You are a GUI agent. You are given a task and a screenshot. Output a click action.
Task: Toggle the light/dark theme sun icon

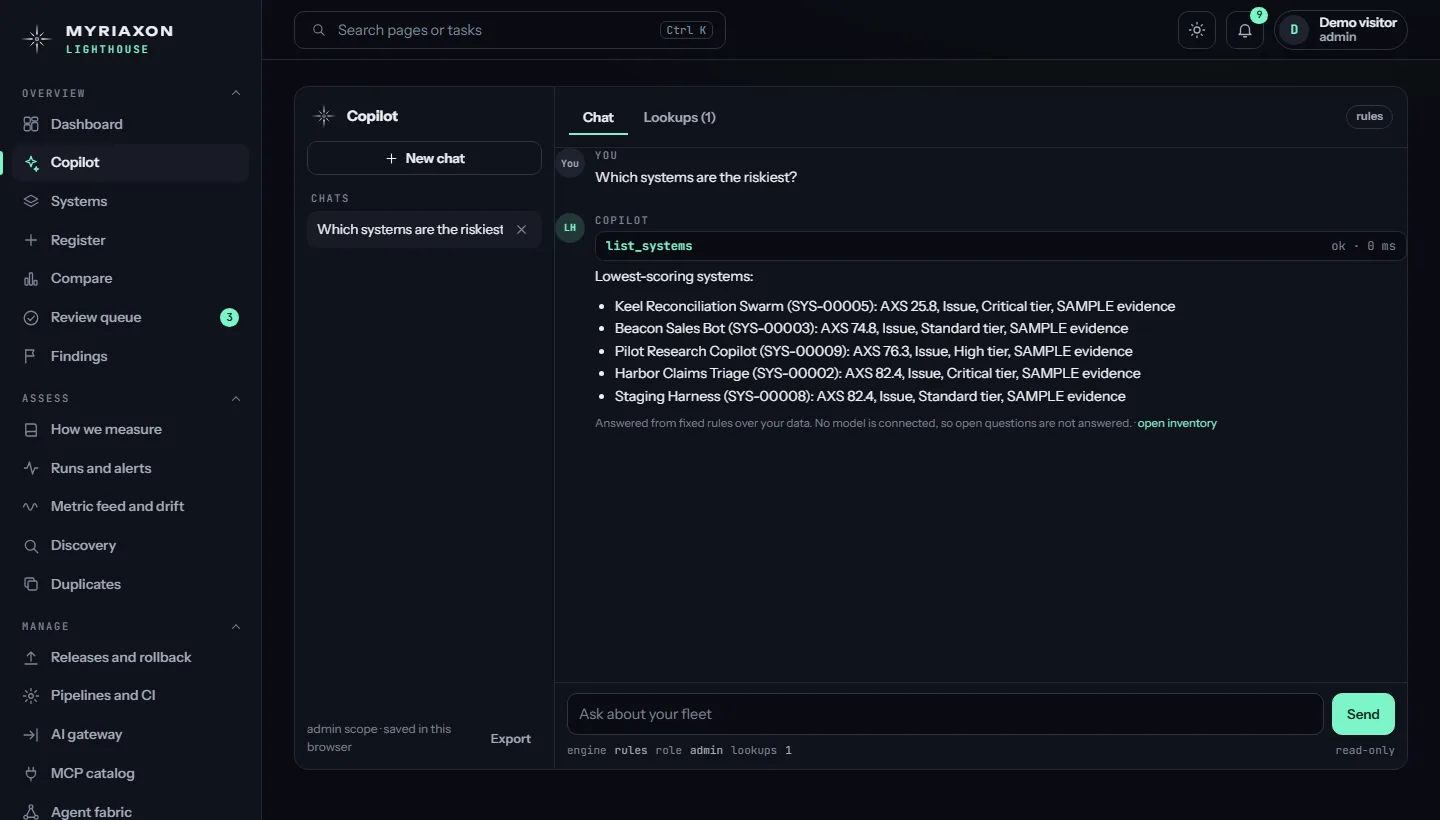1197,30
